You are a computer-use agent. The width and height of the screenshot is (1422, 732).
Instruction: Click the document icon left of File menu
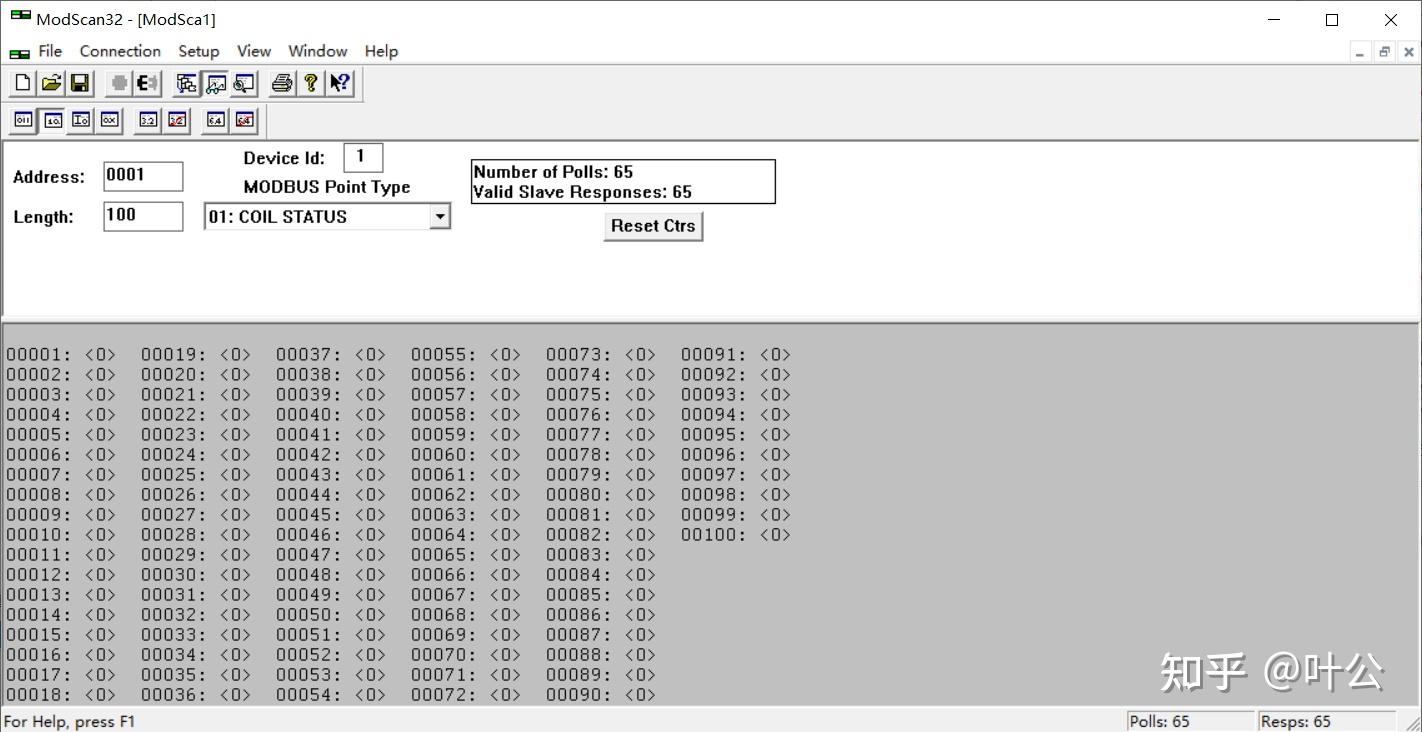(x=19, y=52)
